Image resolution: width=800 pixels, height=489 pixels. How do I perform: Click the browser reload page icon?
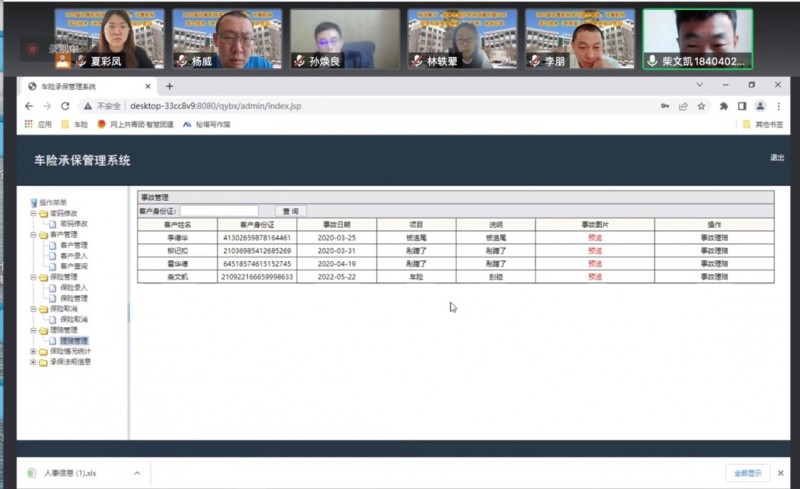[65, 106]
